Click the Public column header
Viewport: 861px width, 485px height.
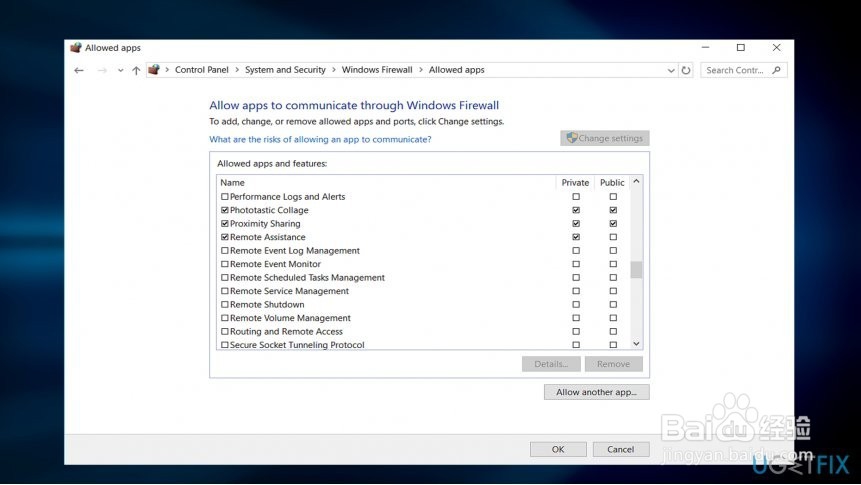coord(612,182)
